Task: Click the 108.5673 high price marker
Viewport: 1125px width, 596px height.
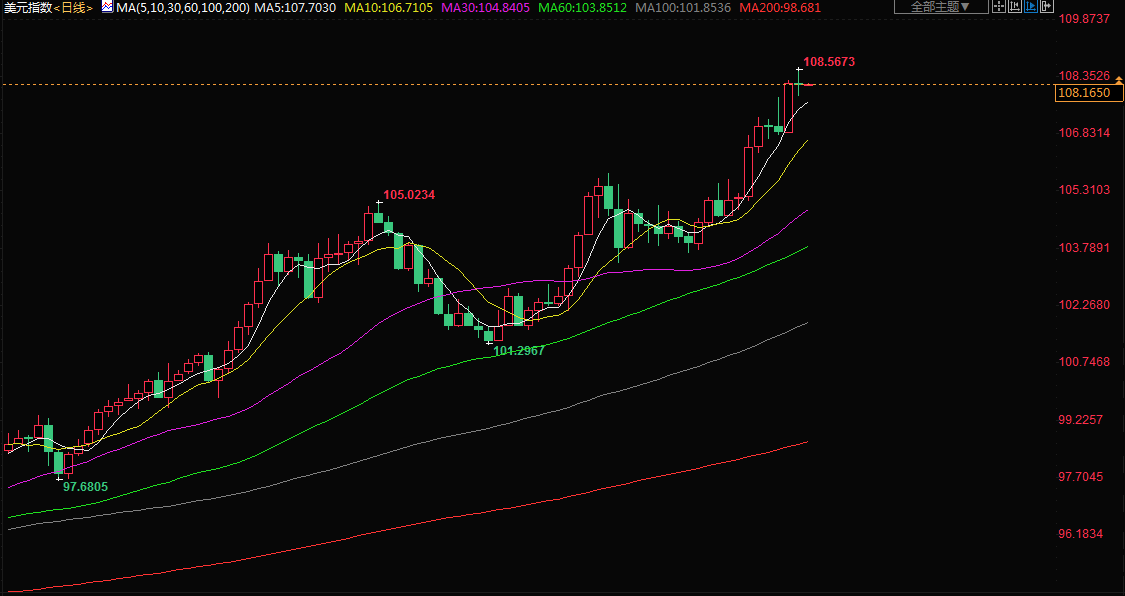Action: [829, 62]
